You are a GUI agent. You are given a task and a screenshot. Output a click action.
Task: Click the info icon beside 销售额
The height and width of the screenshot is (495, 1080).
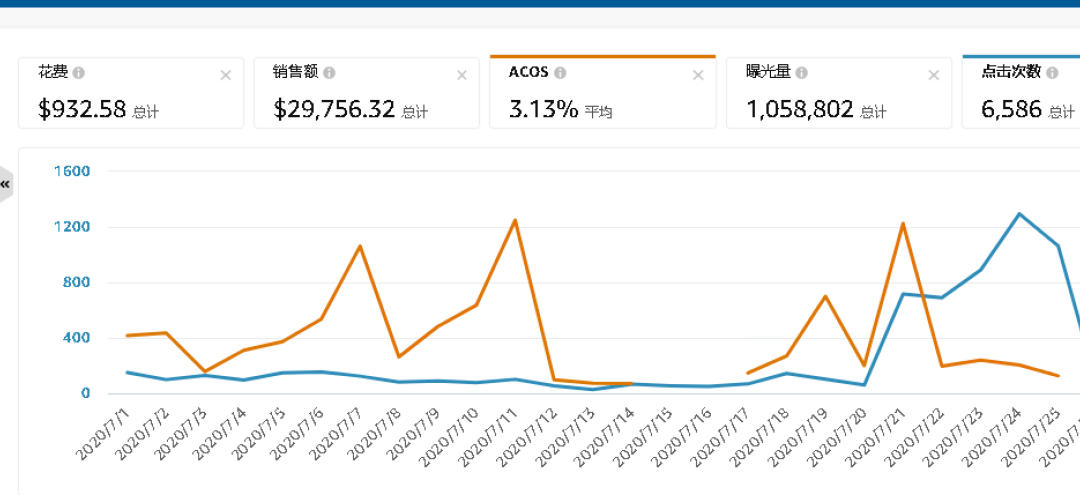(329, 73)
